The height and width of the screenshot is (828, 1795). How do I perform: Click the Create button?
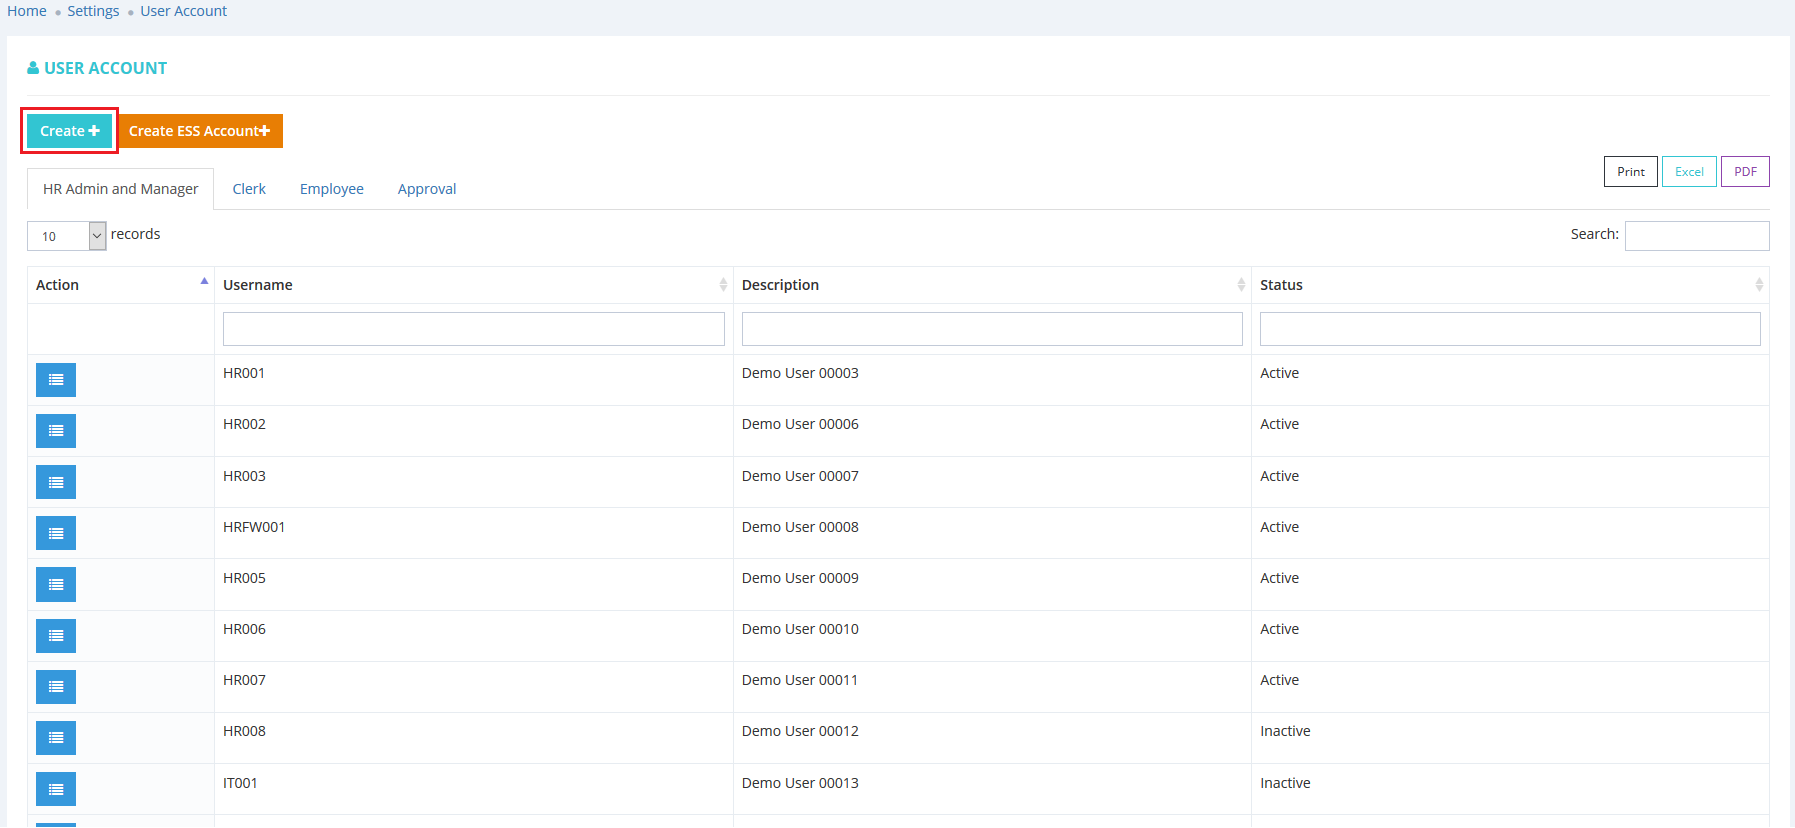[x=69, y=131]
